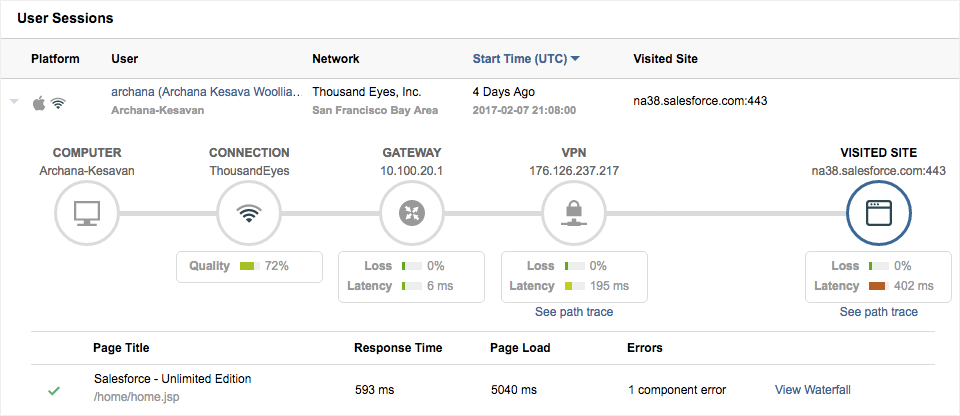Screen dimensions: 960x416
Task: Click the 1 component error text
Action: [x=677, y=389]
